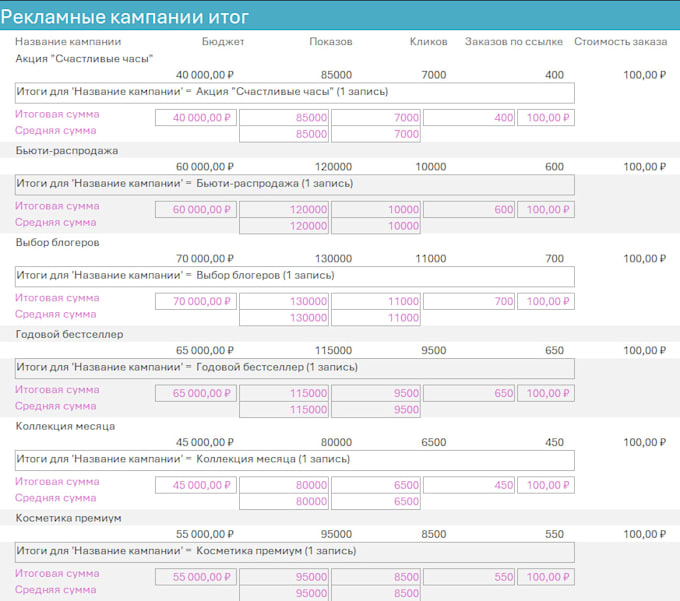
Task: Click the summary box "Годовой бестселлер (1 запись)"
Action: tap(294, 369)
